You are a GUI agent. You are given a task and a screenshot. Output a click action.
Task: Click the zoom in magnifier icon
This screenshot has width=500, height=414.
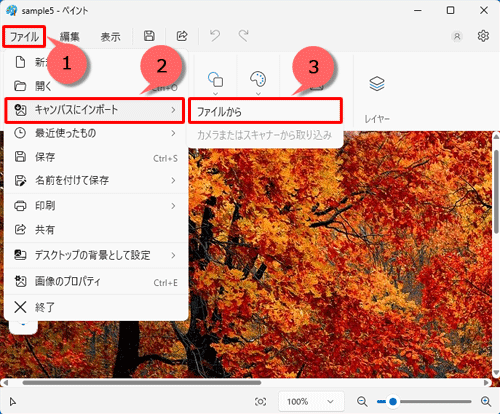486,401
